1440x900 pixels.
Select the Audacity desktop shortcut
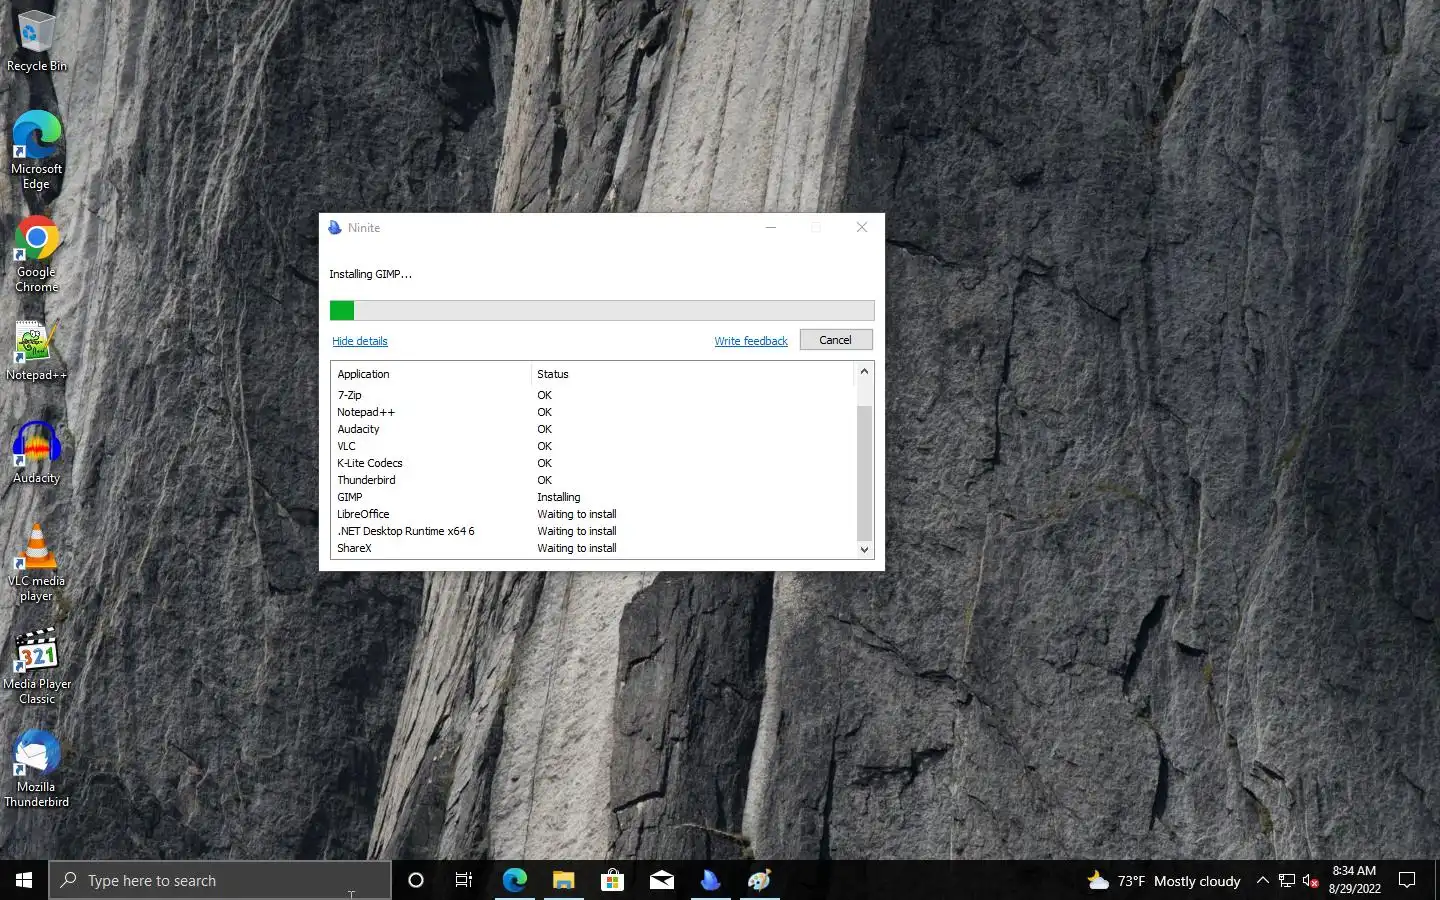pyautogui.click(x=37, y=453)
